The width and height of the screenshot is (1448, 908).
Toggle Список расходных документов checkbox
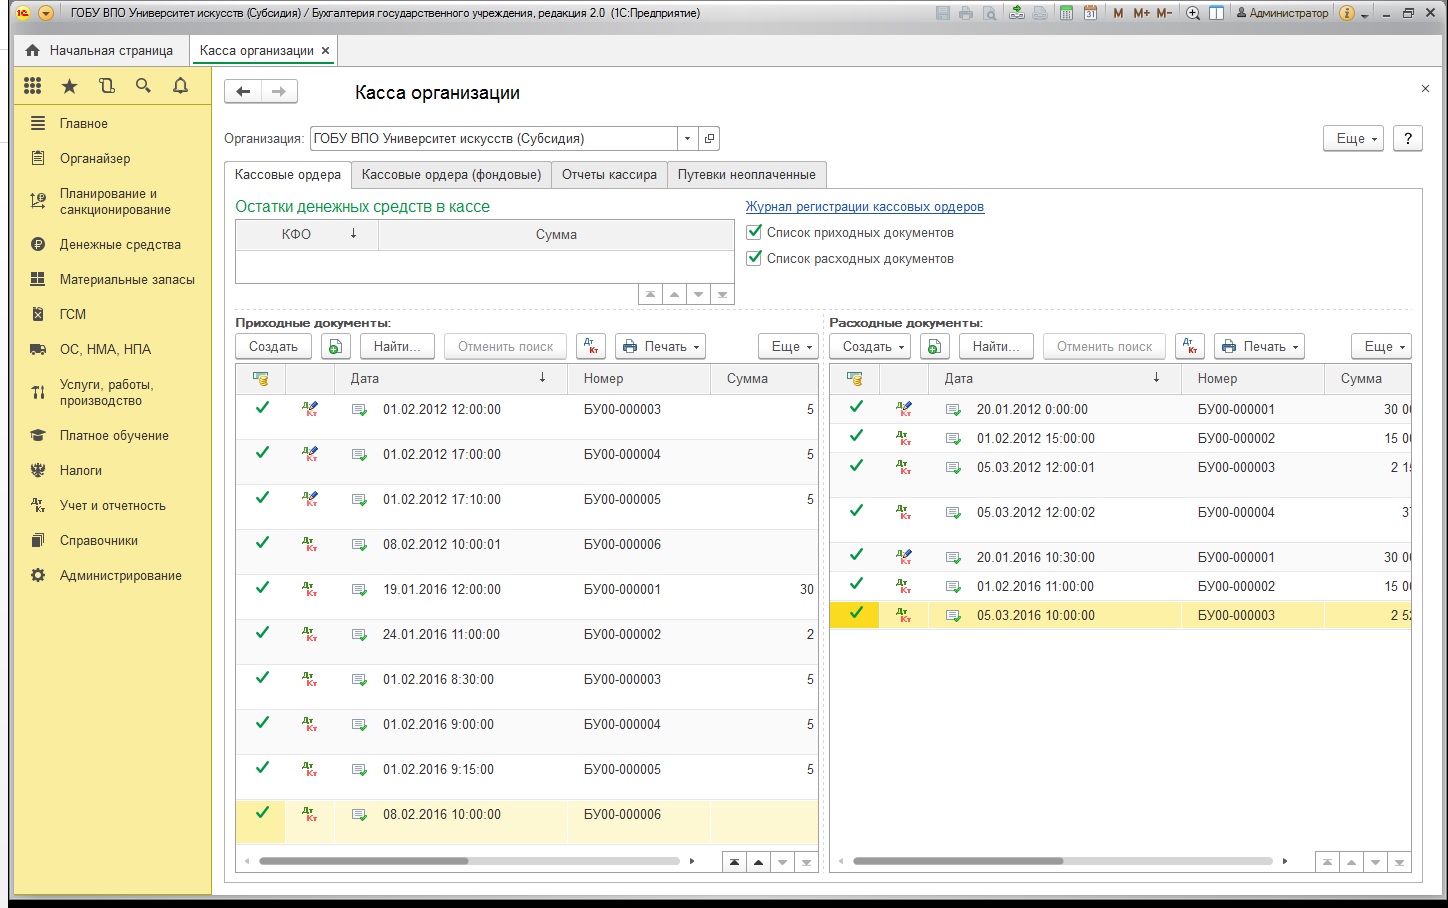(x=755, y=258)
